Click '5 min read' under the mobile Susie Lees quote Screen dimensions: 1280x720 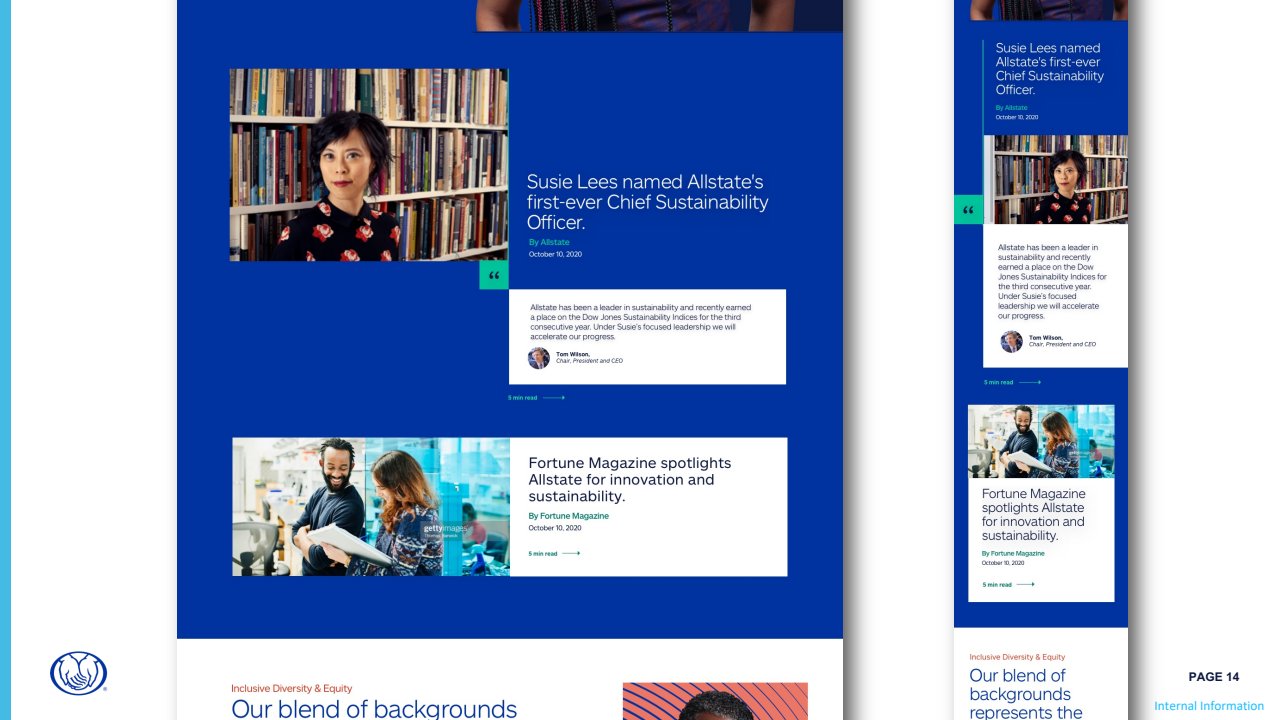point(998,382)
